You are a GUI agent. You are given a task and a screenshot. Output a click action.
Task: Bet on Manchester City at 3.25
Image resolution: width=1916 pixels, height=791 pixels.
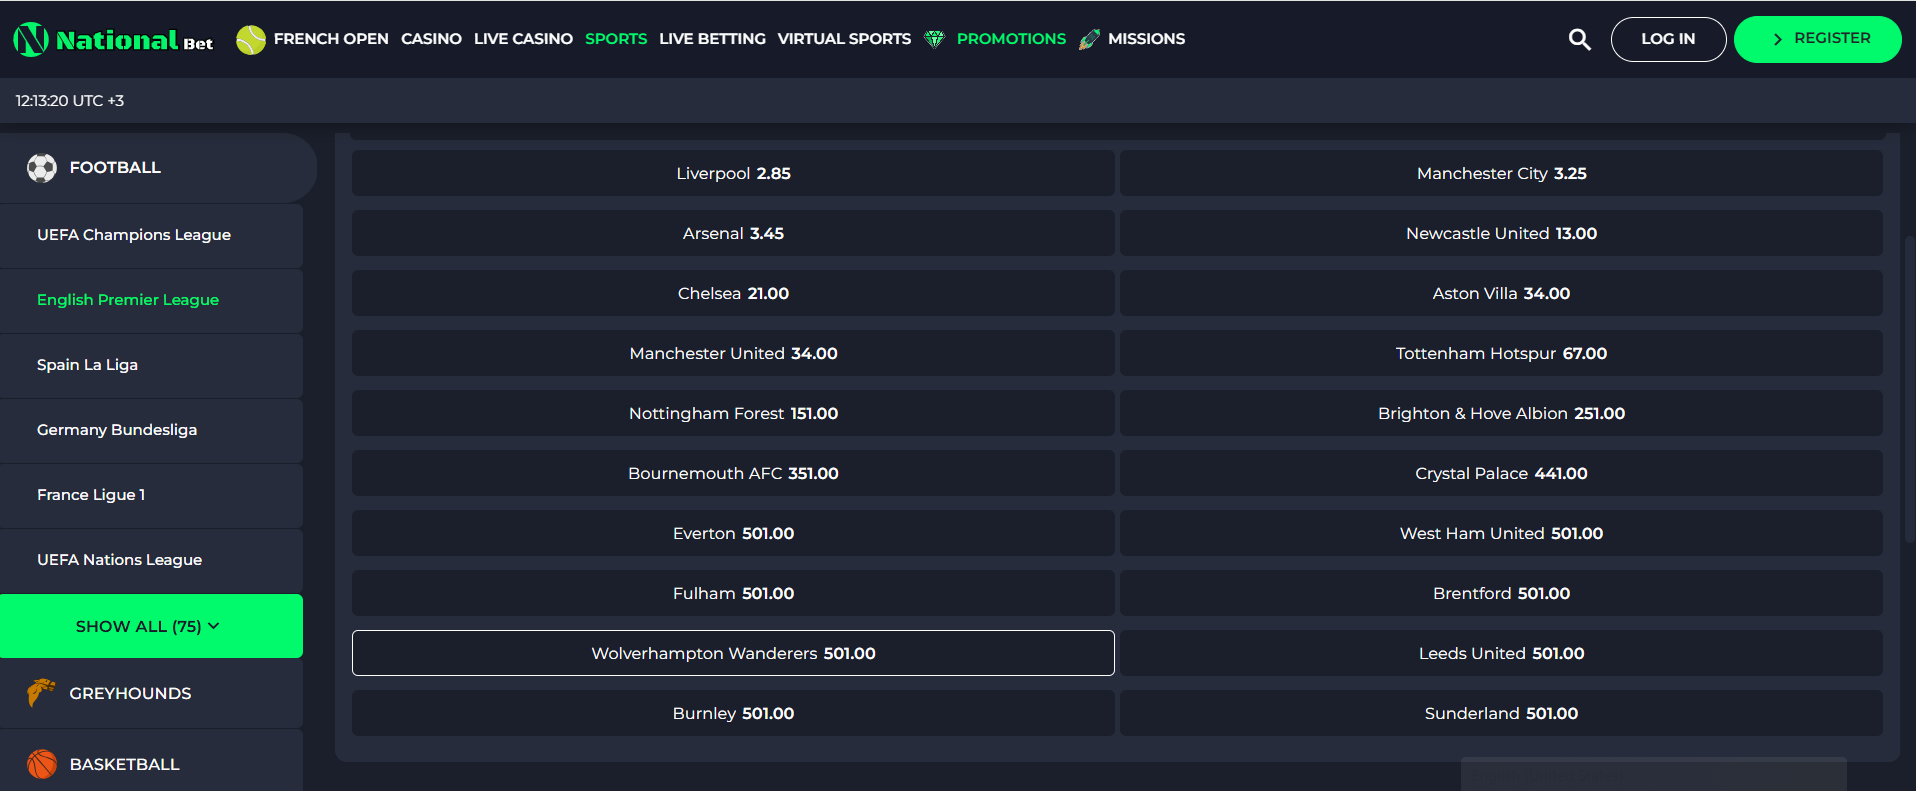point(1501,173)
